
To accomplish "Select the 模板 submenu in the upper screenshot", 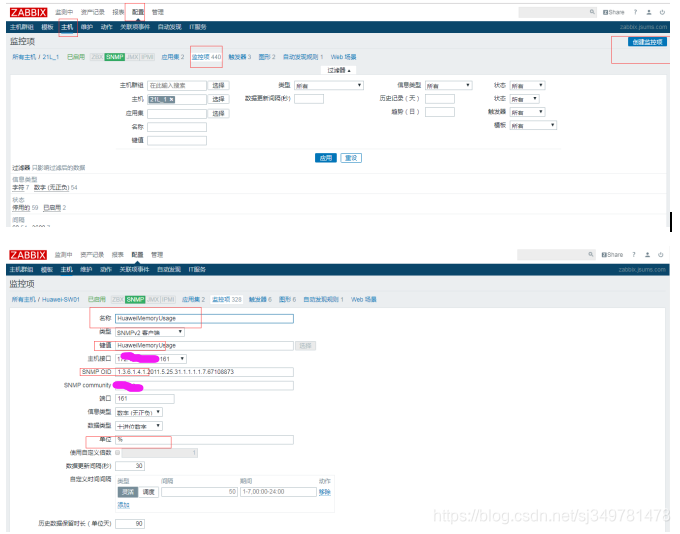I will point(47,27).
